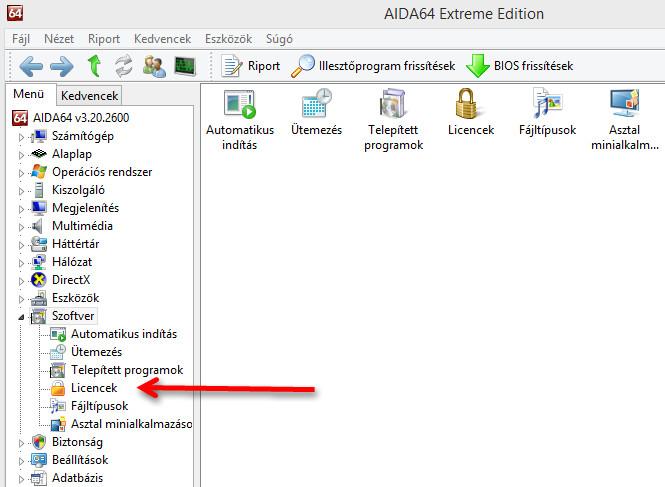Open Illesztőprogram frissítések
The width and height of the screenshot is (665, 487).
pyautogui.click(x=373, y=66)
